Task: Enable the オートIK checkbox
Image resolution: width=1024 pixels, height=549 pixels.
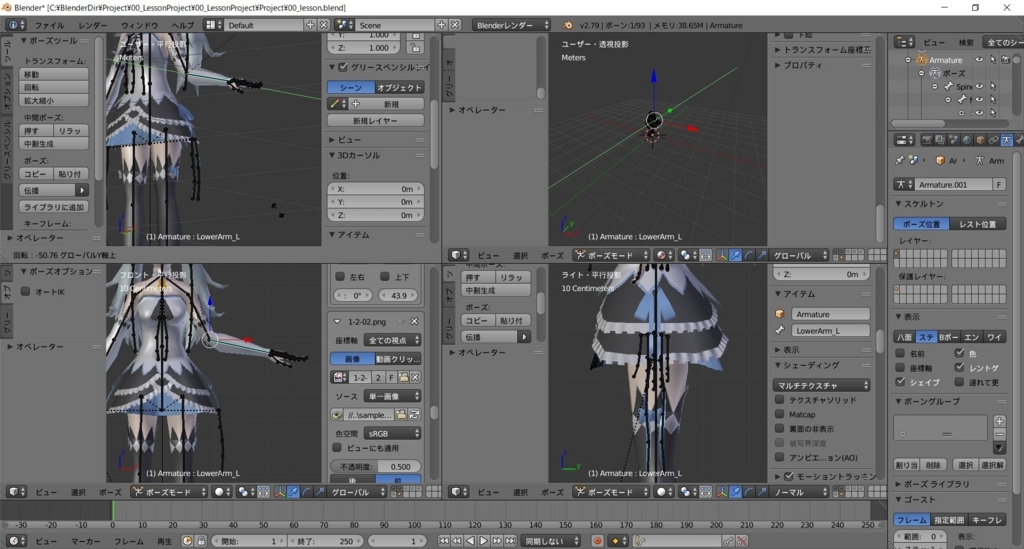Action: (x=25, y=291)
